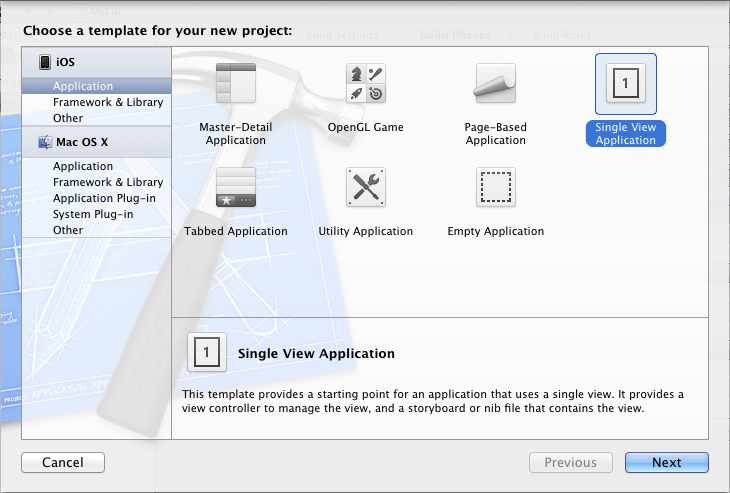730x493 pixels.
Task: Click the 'Single View Application' description heading
Action: [x=316, y=353]
